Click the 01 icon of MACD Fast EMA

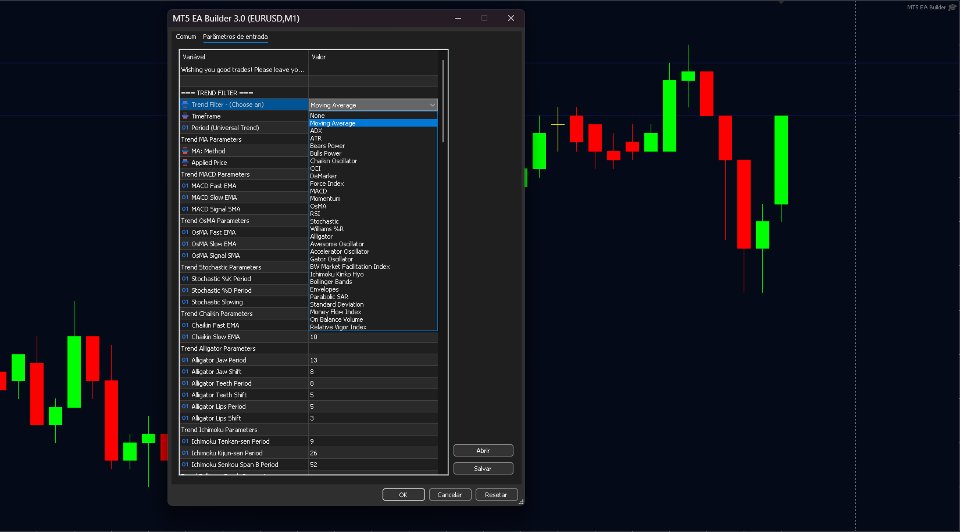pyautogui.click(x=185, y=185)
